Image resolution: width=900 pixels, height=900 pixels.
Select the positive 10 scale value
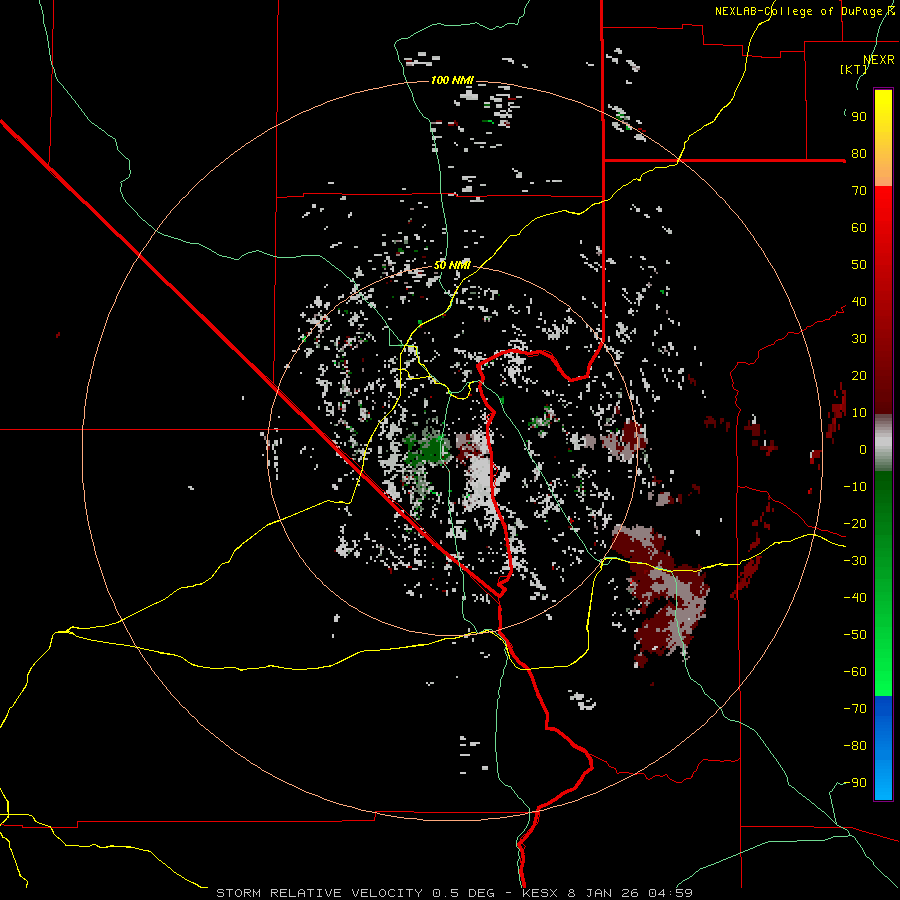859,413
